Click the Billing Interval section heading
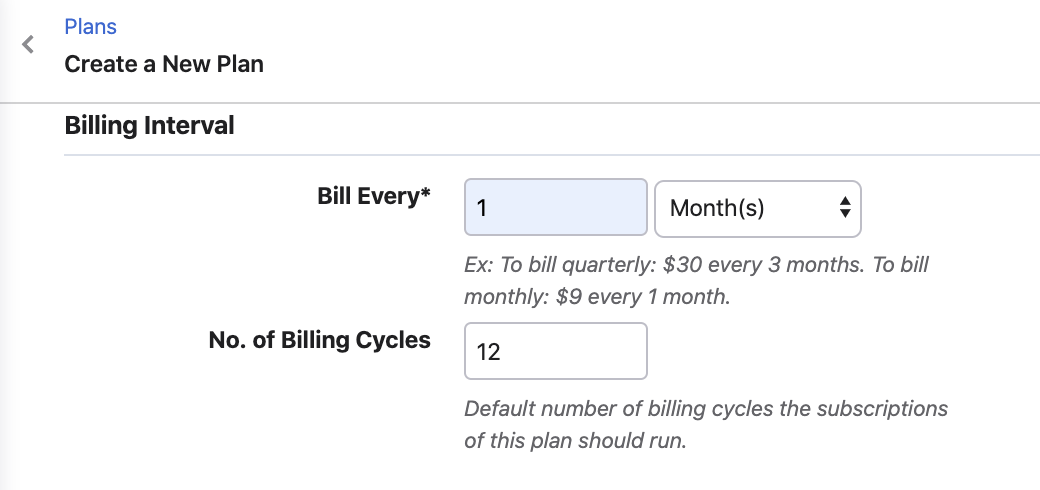 click(x=149, y=126)
